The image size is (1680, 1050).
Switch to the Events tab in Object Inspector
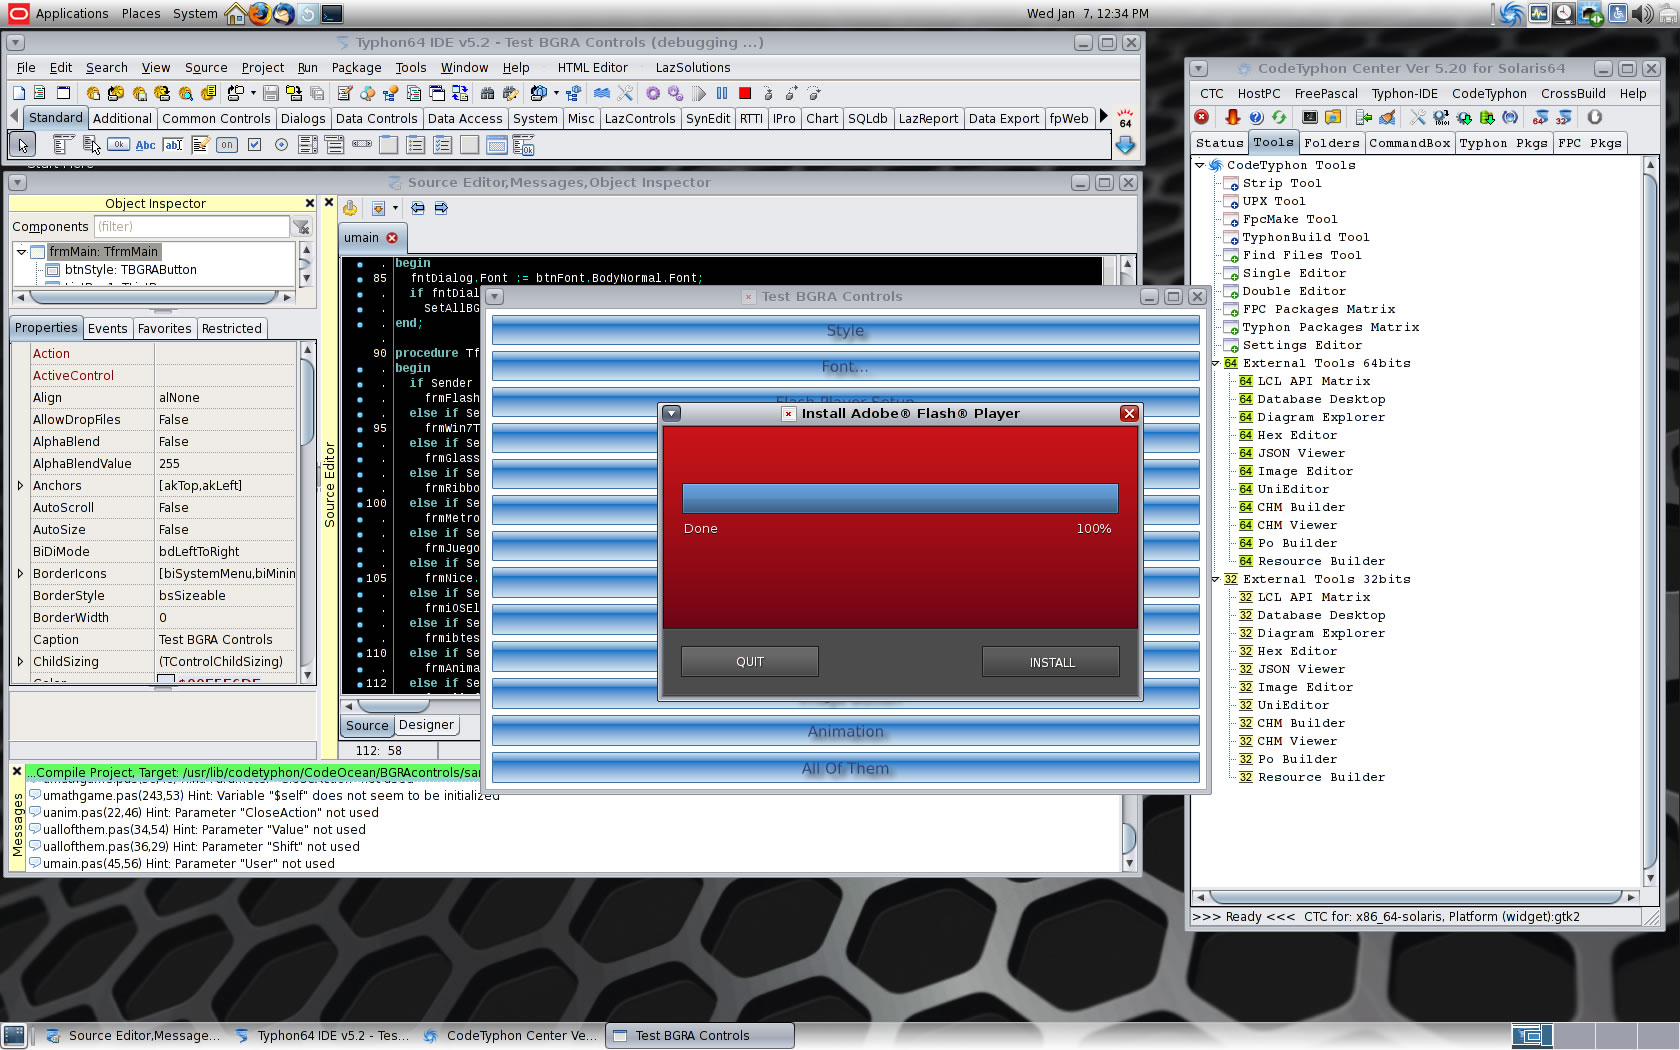(x=107, y=329)
